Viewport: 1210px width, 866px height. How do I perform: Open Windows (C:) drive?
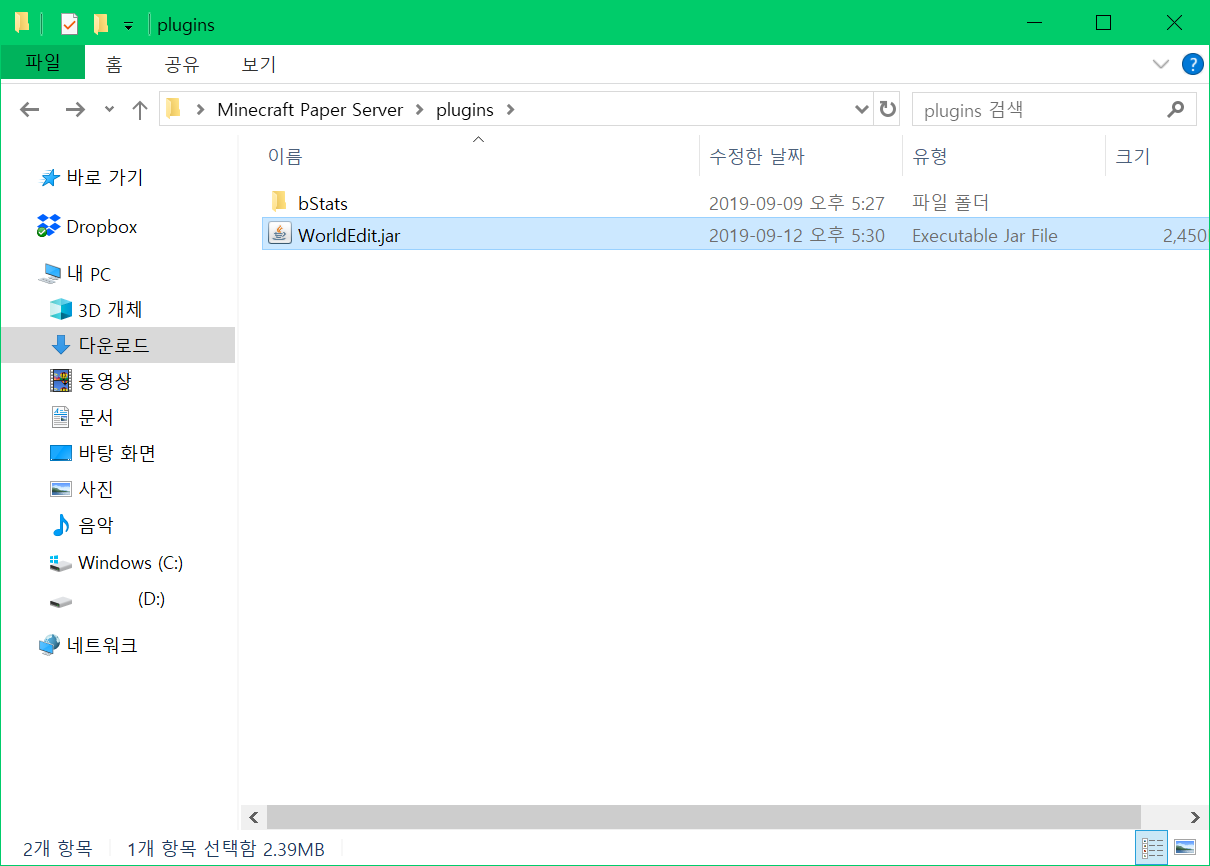130,563
